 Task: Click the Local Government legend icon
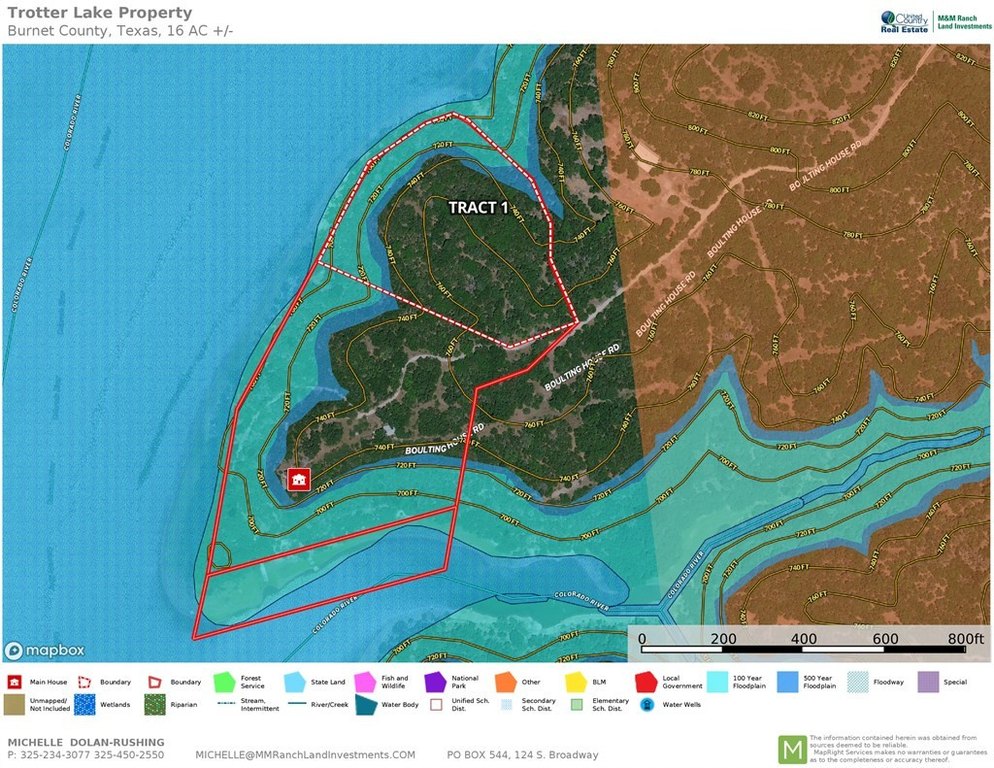point(646,682)
